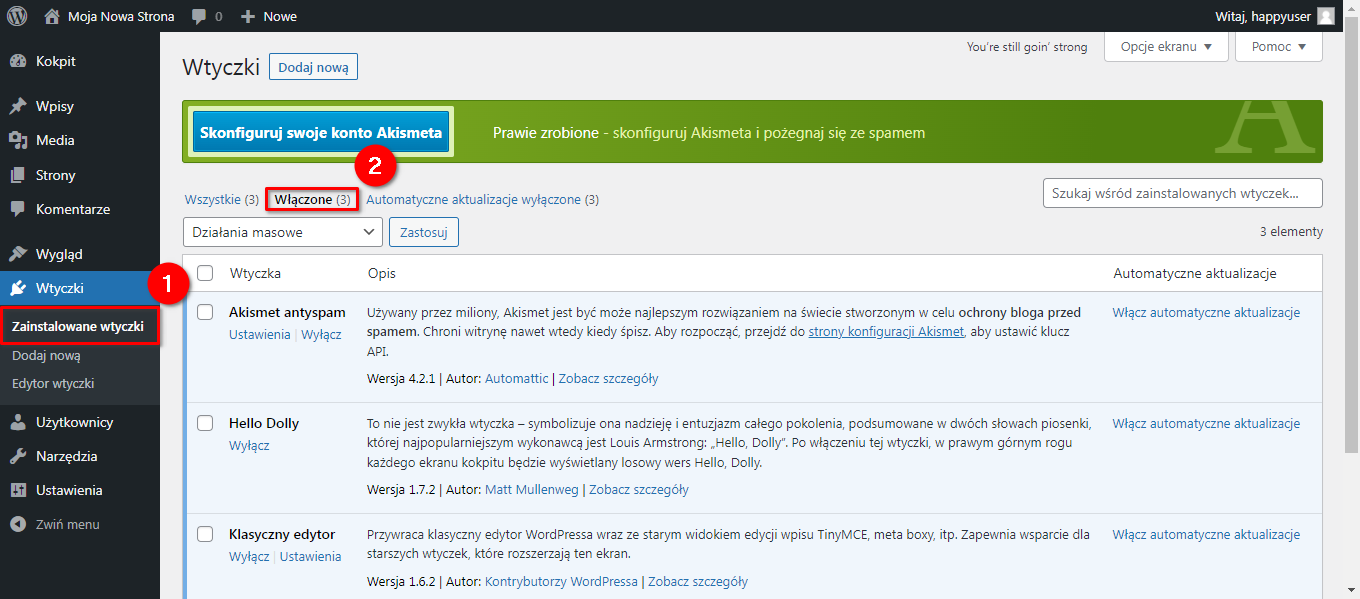
Task: Go to Komentarze in the sidebar
Action: (x=80, y=209)
